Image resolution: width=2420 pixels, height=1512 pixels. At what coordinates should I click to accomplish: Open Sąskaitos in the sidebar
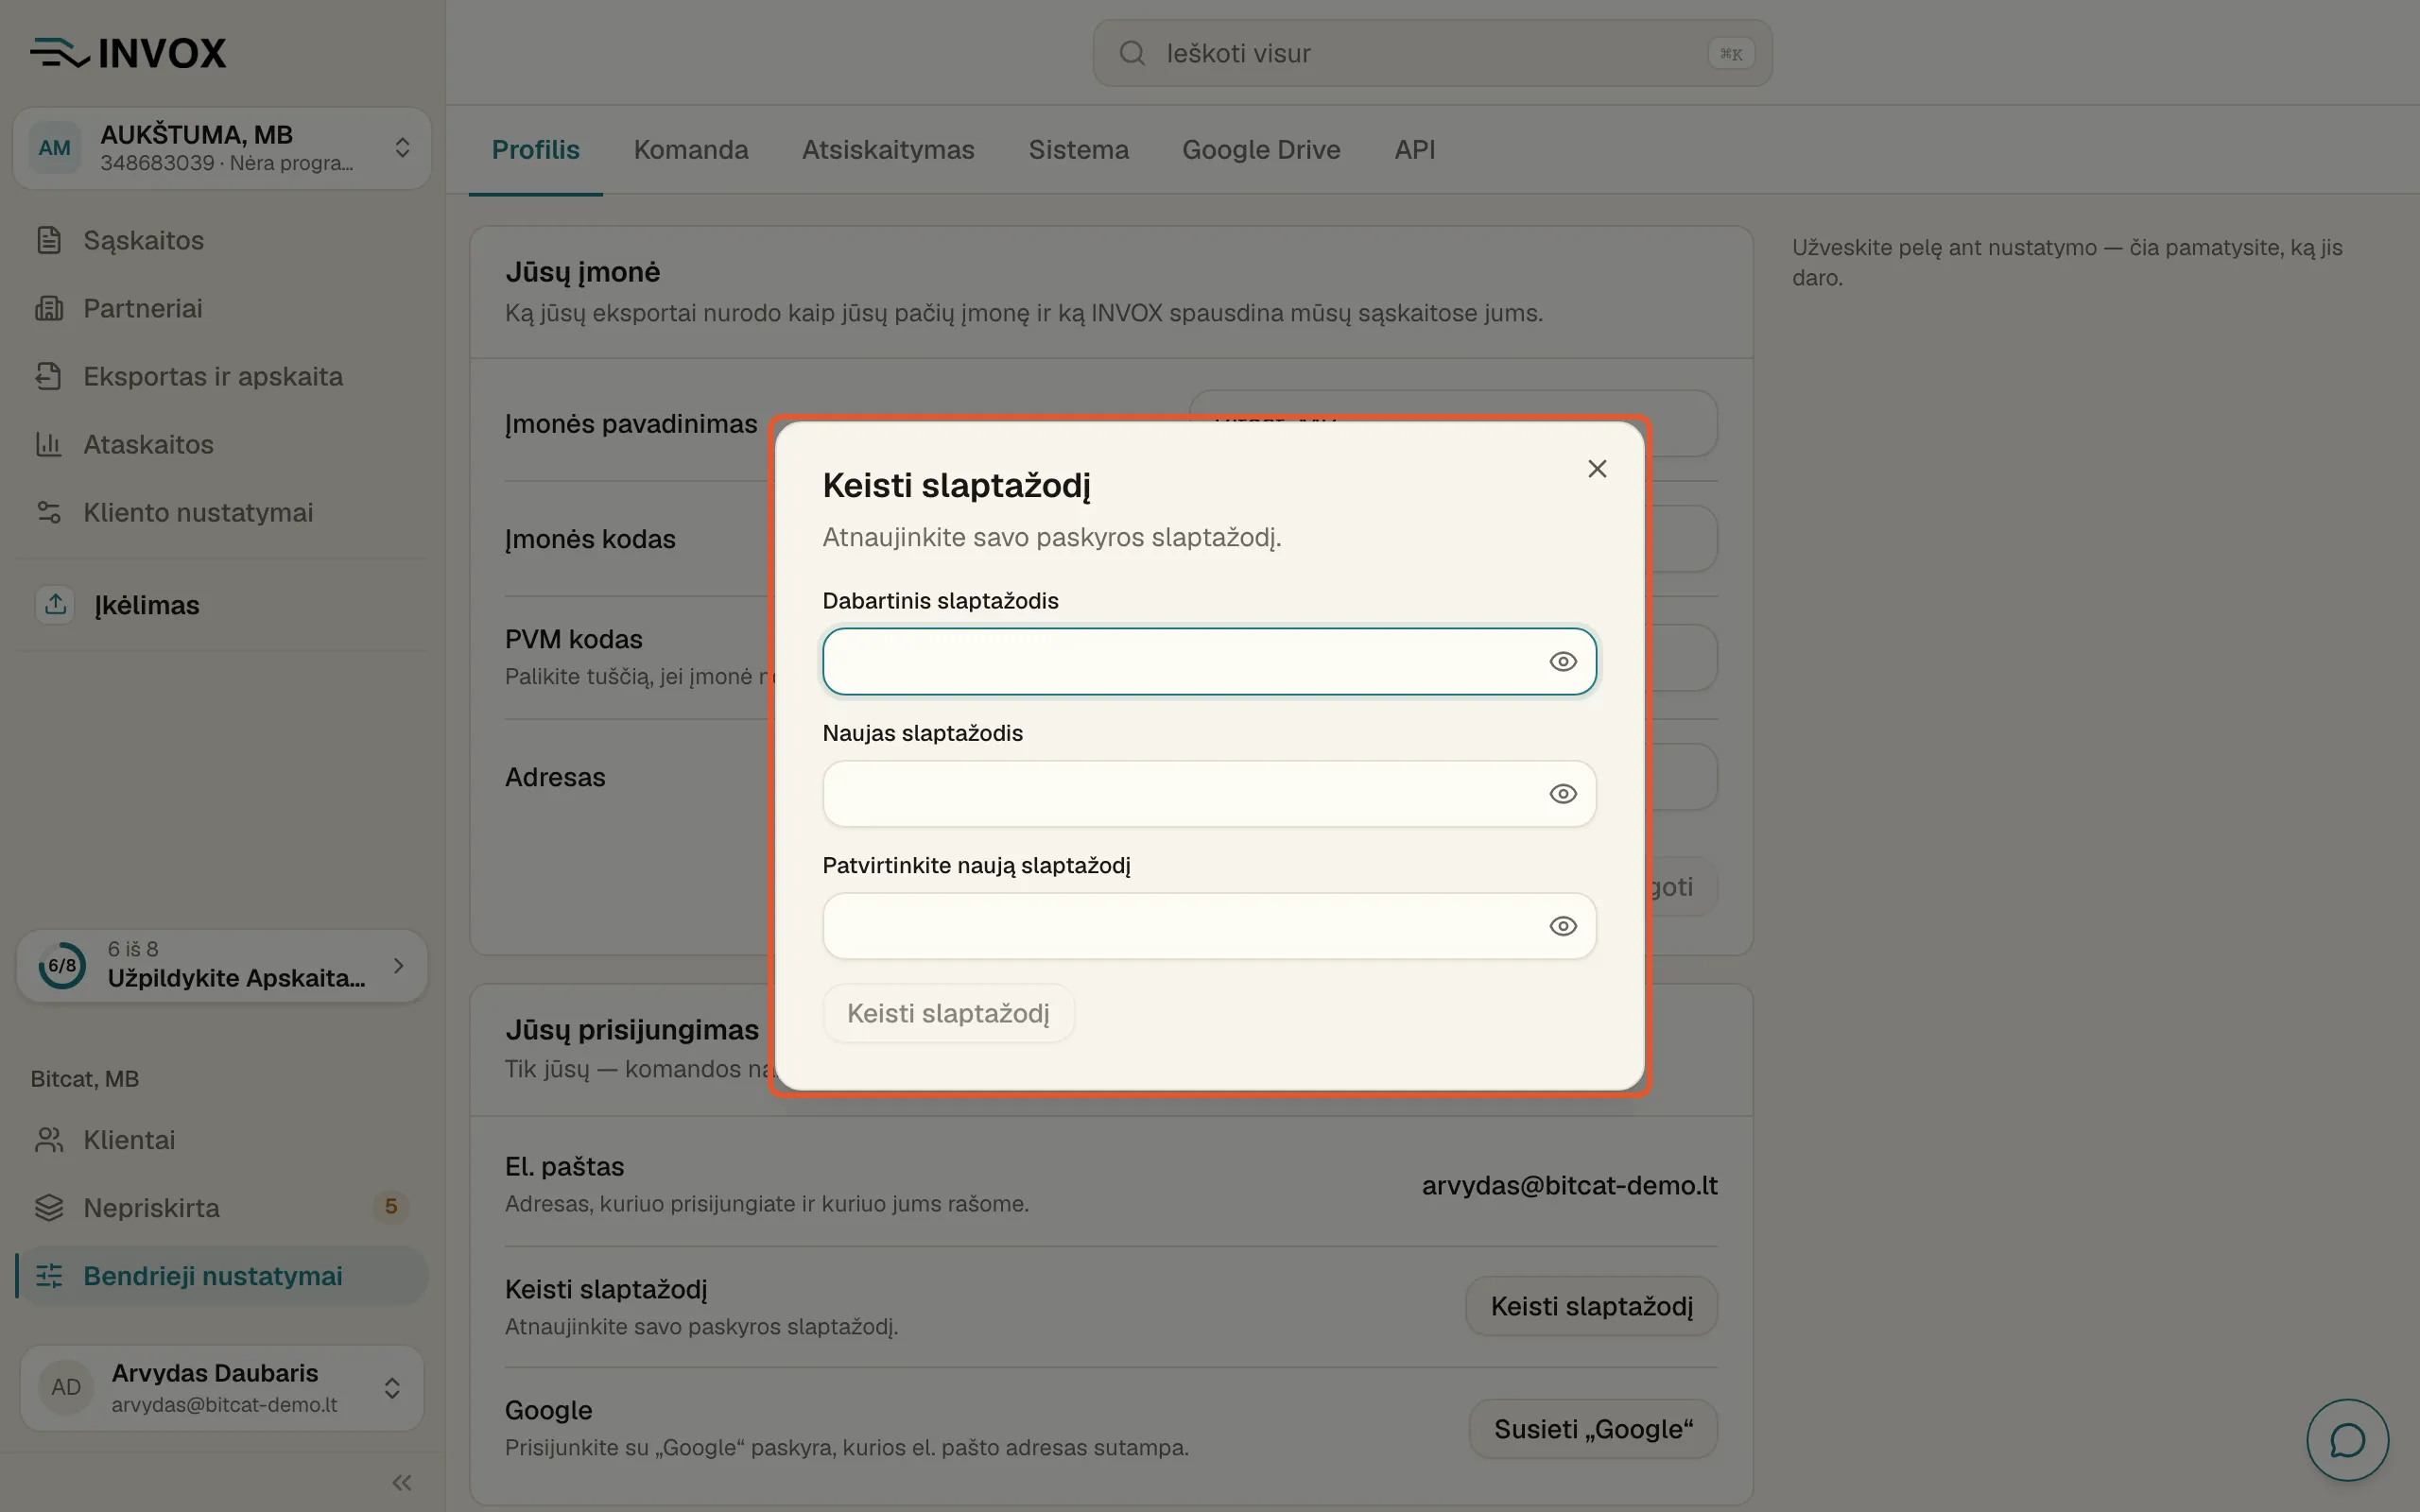[222, 240]
